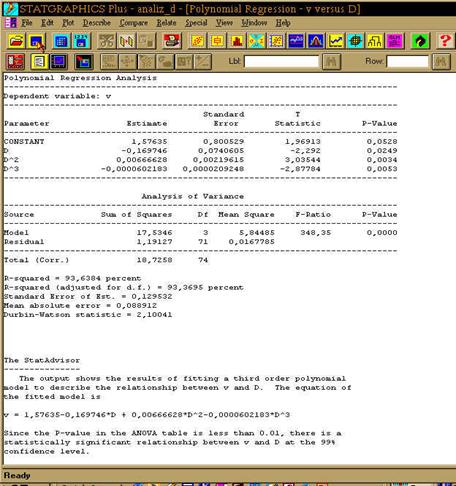This screenshot has width=456, height=486.
Task: Open the Special menu
Action: coord(196,23)
